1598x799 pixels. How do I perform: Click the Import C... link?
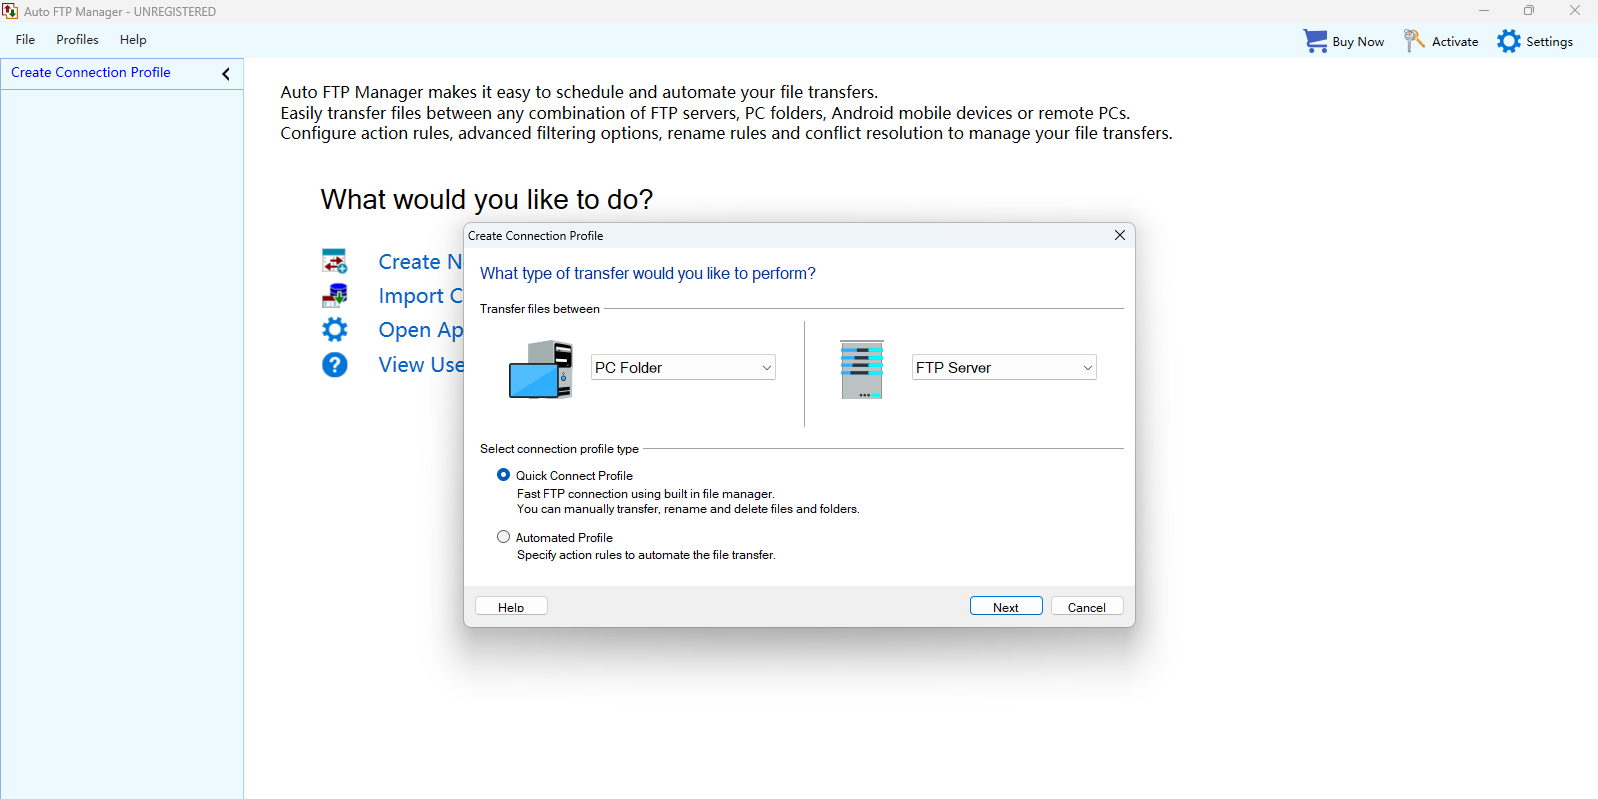pos(420,296)
